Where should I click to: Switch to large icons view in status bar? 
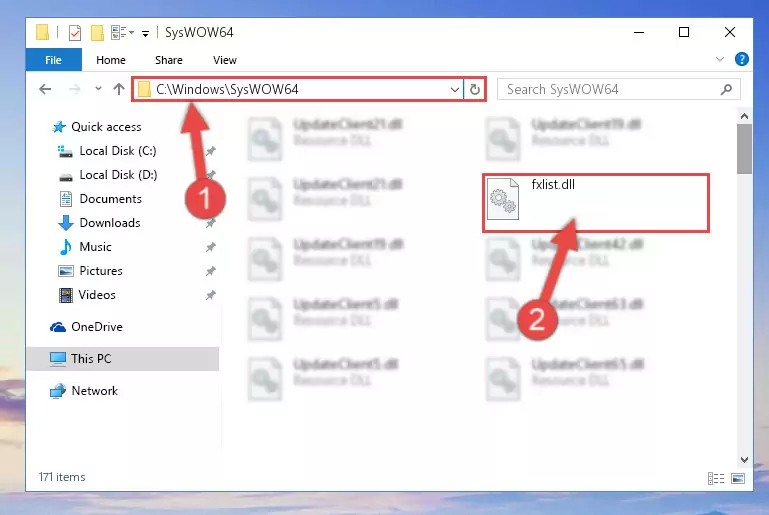click(738, 478)
